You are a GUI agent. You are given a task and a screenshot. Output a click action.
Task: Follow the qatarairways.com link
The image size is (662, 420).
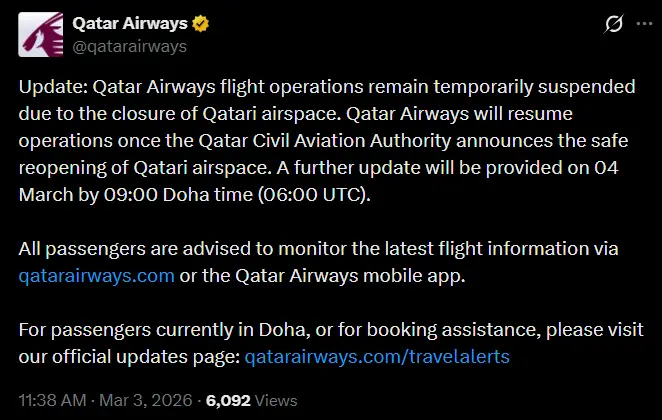[97, 275]
